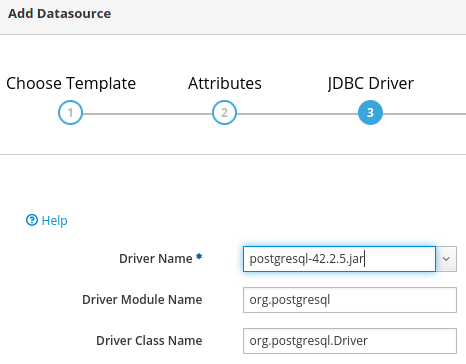466x364 pixels.
Task: Click the Driver Class Name label
Action: click(149, 341)
